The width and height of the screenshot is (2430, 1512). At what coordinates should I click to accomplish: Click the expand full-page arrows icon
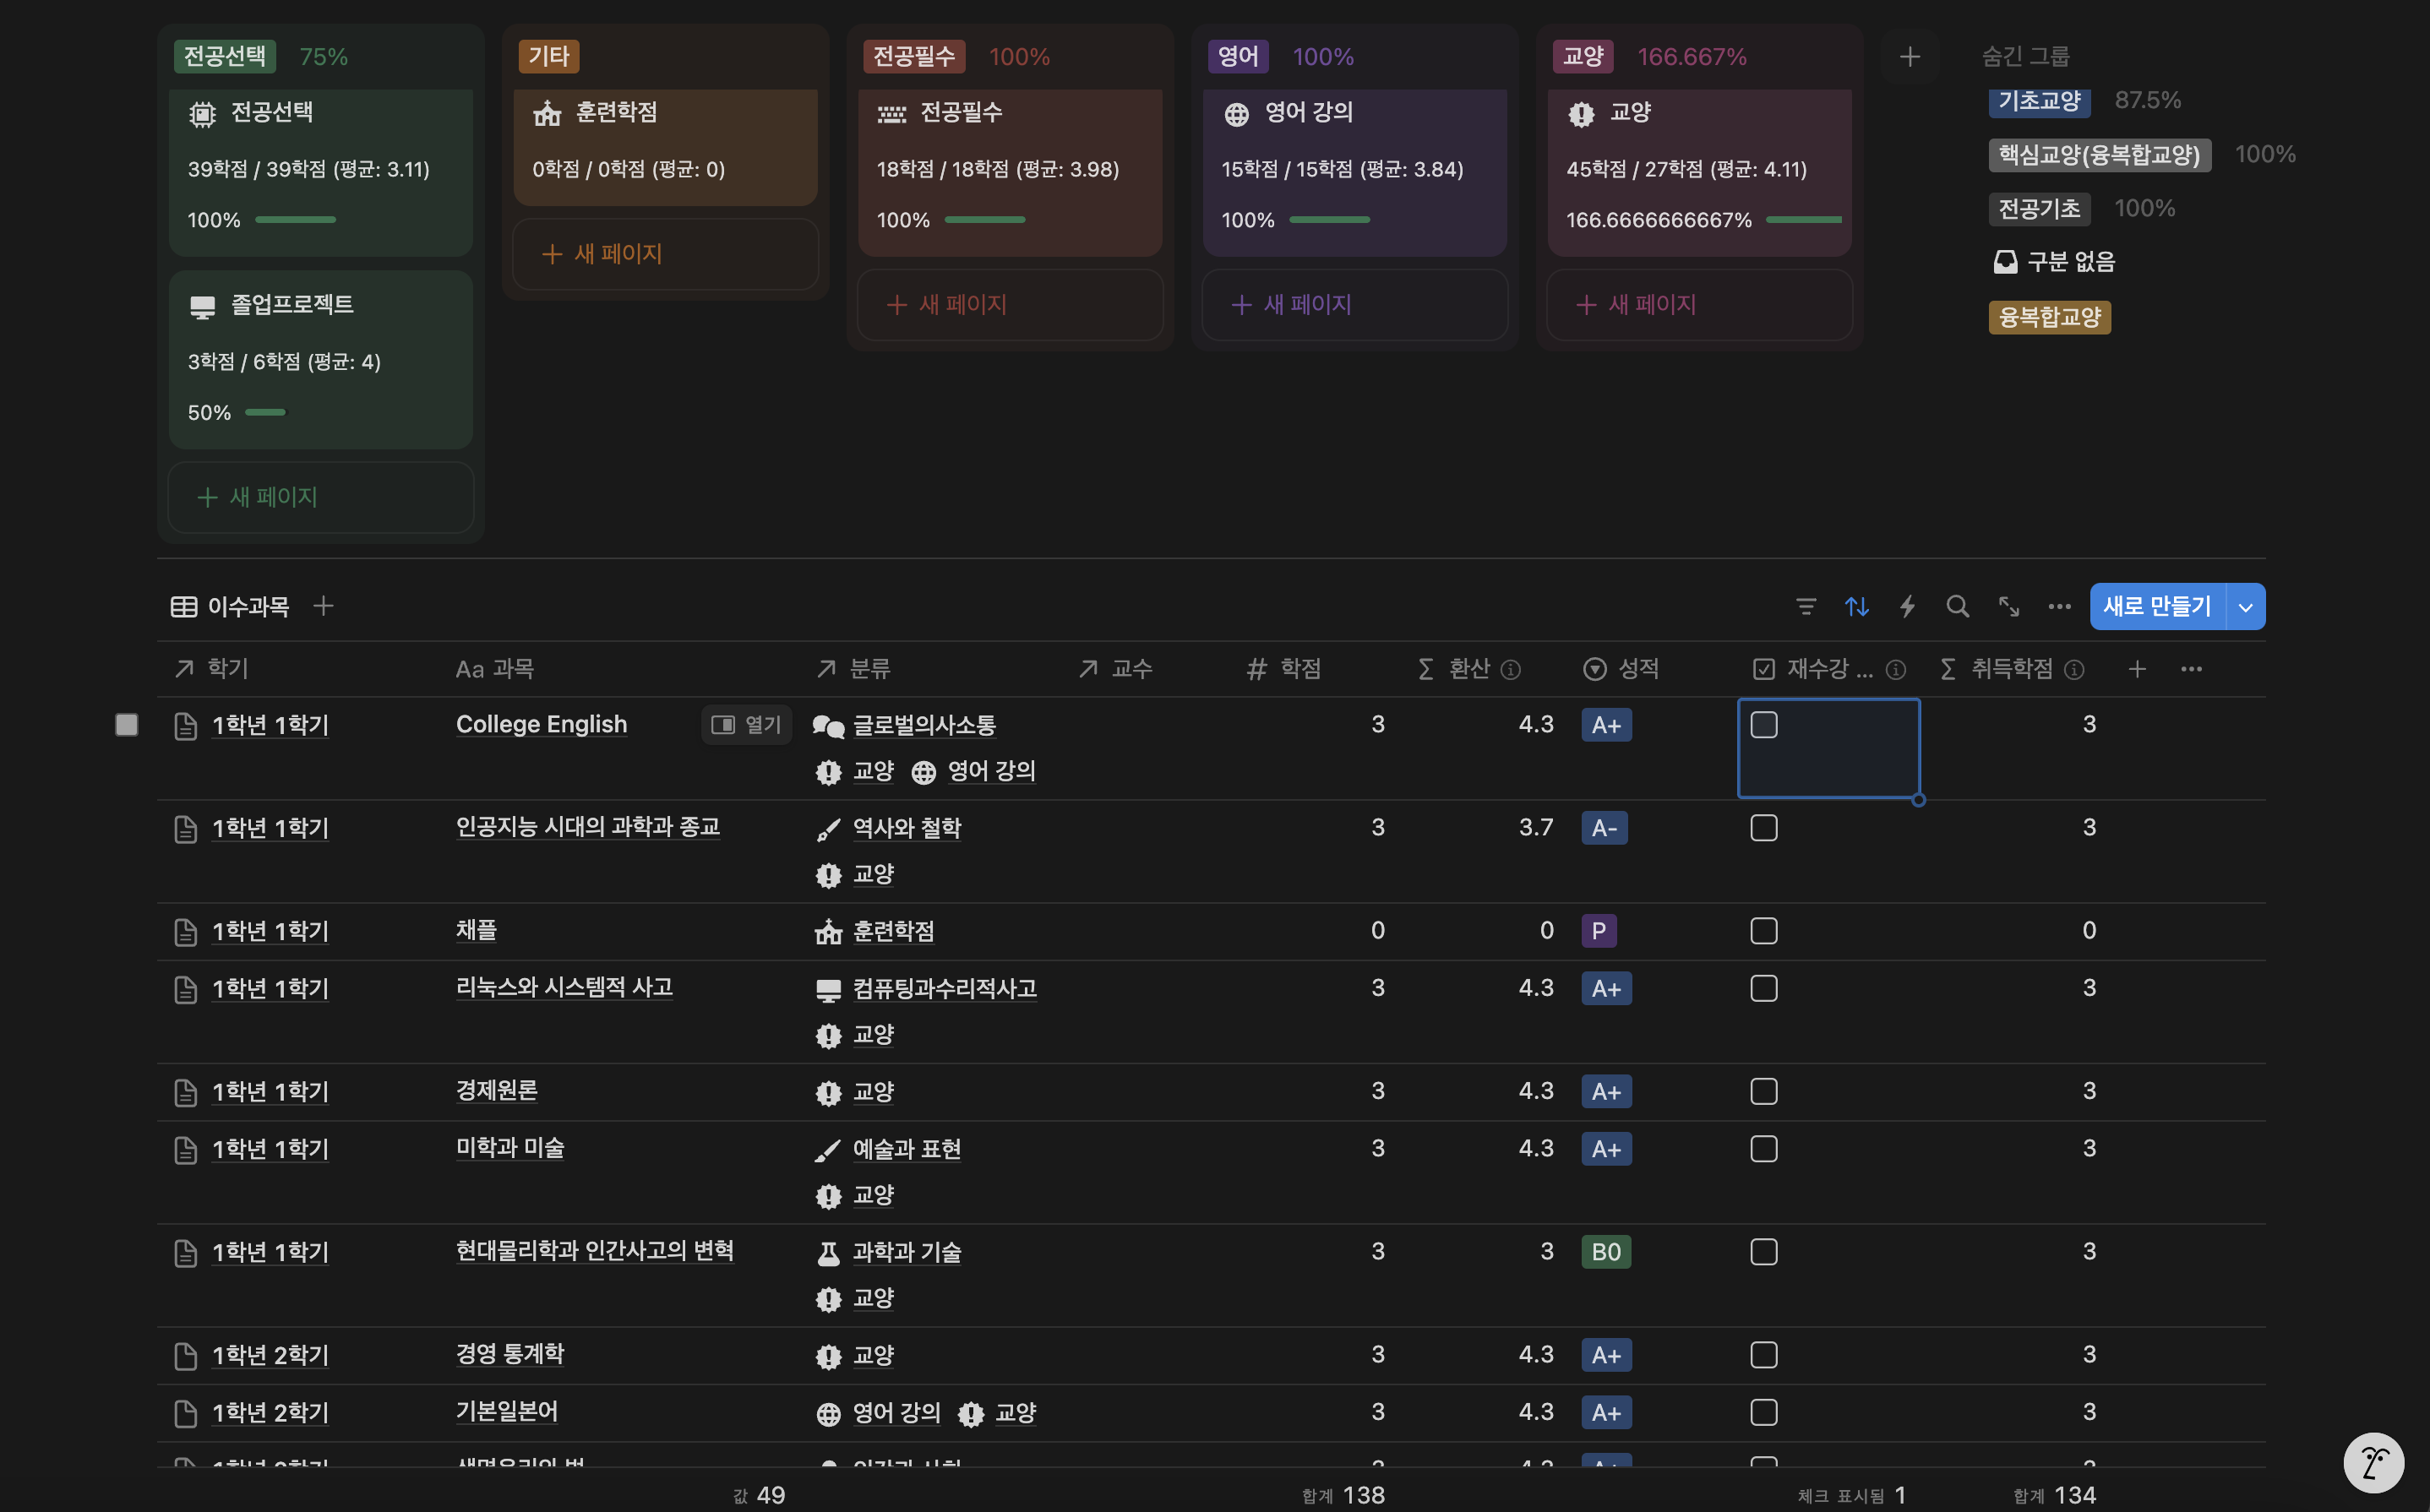[x=2008, y=606]
